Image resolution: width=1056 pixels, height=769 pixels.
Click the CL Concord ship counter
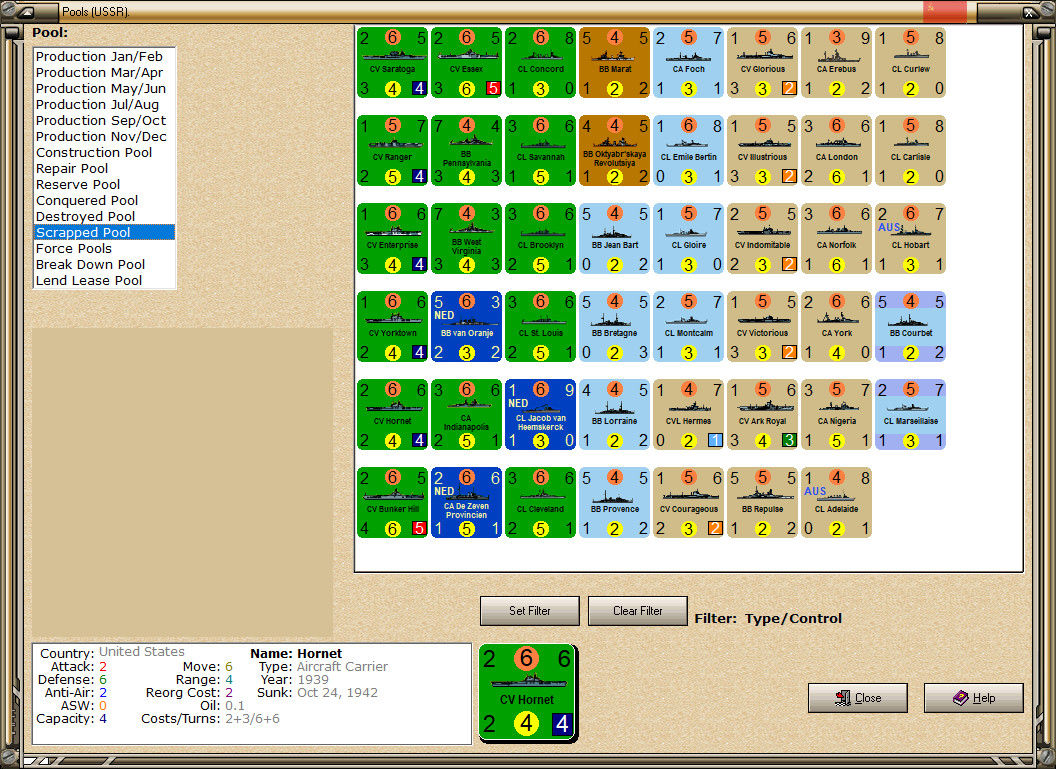coord(540,63)
